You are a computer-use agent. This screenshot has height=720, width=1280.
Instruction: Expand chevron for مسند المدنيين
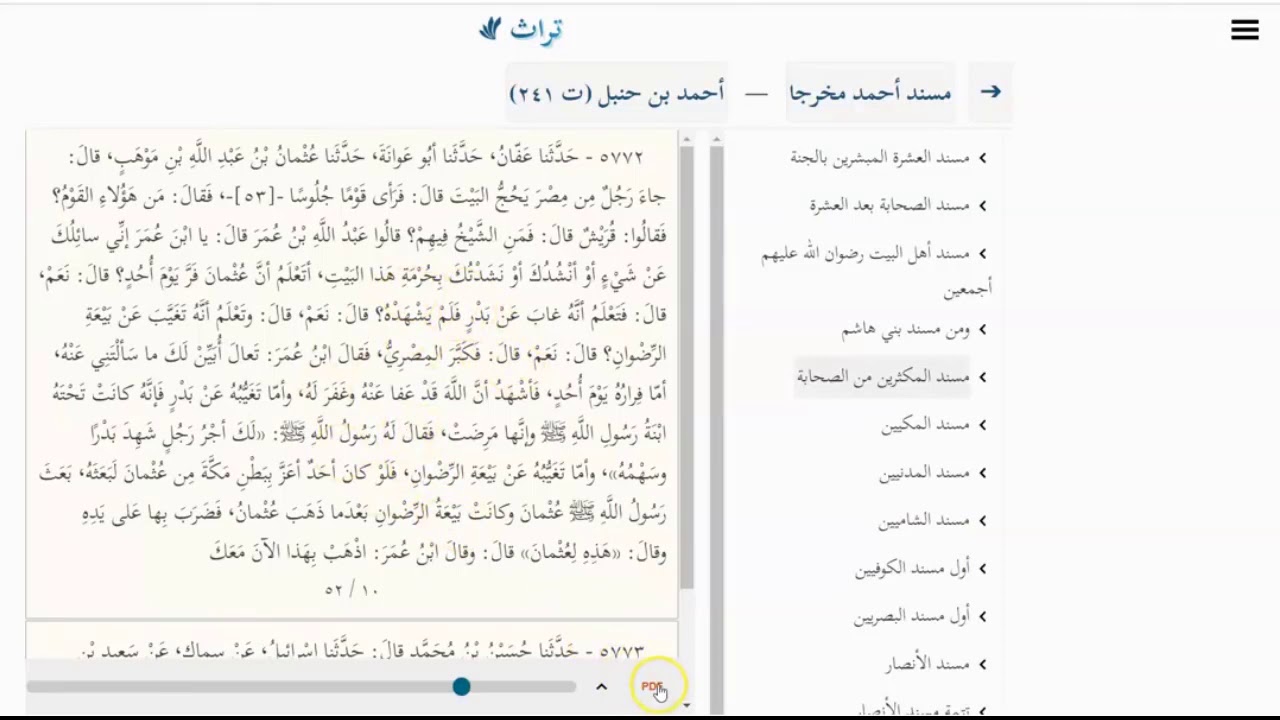(983, 473)
